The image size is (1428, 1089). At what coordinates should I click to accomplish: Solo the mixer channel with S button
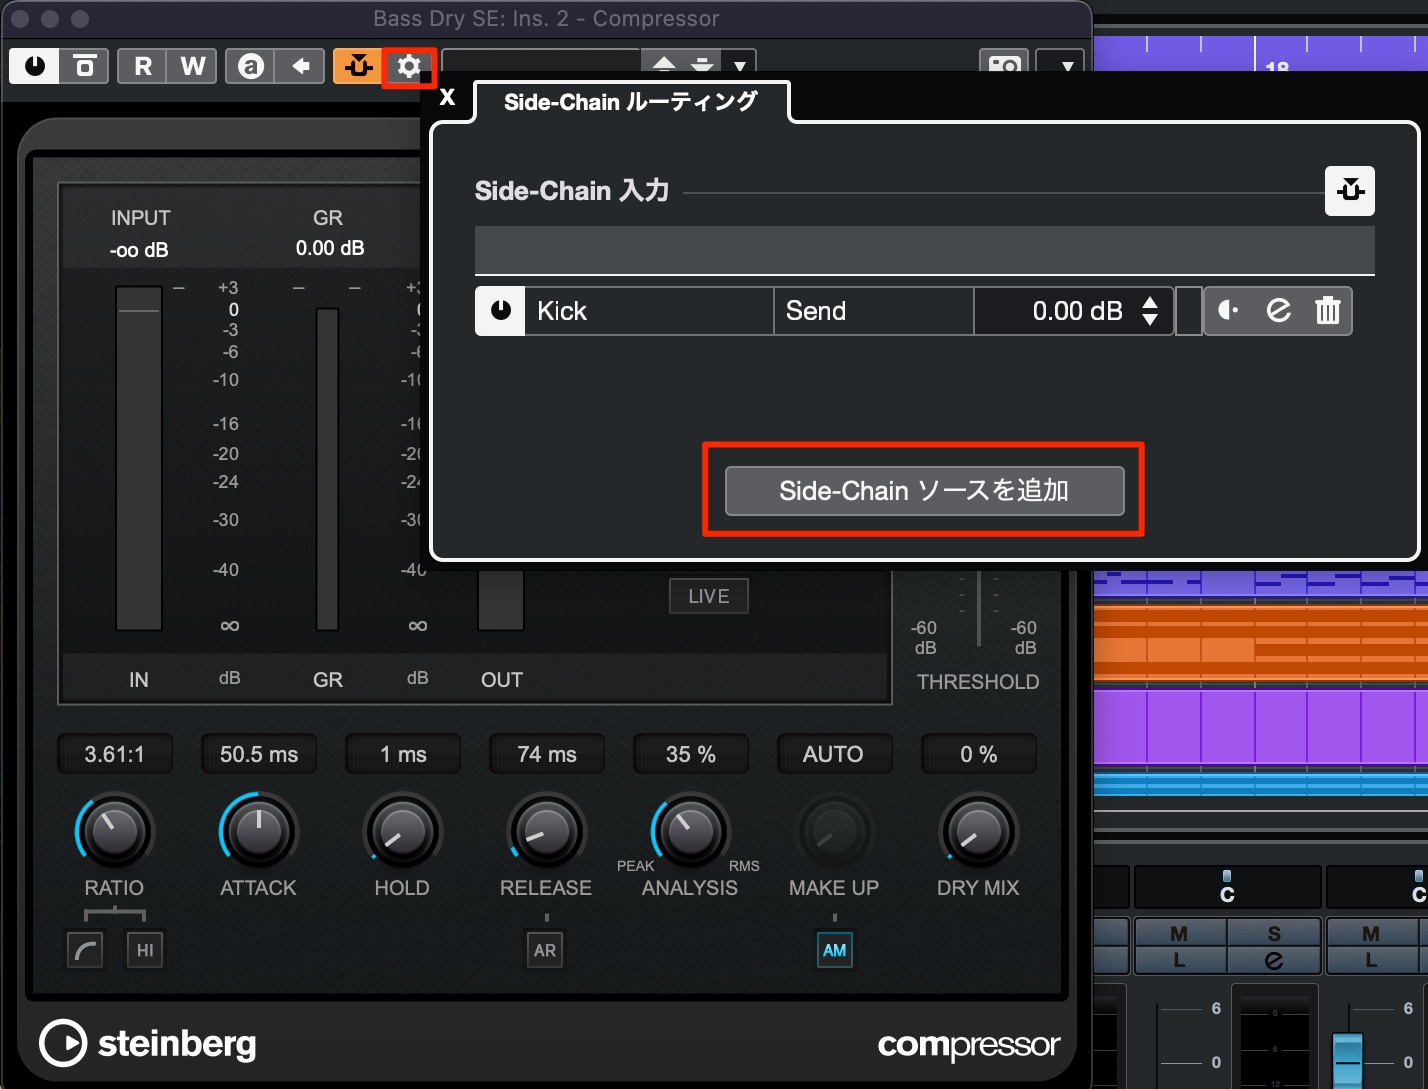pyautogui.click(x=1274, y=933)
